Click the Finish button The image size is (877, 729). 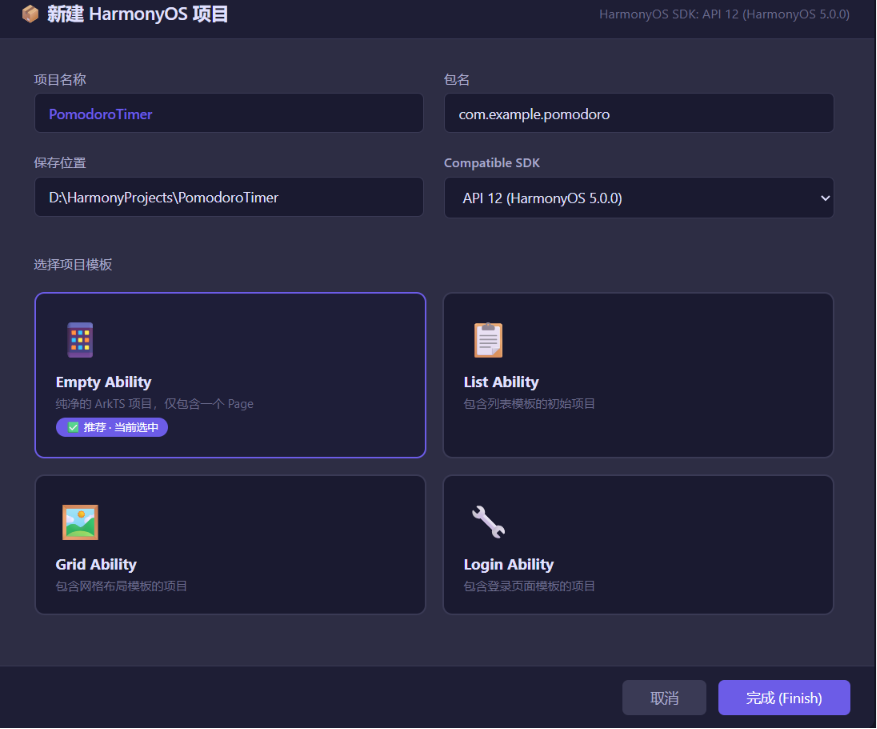pos(784,698)
